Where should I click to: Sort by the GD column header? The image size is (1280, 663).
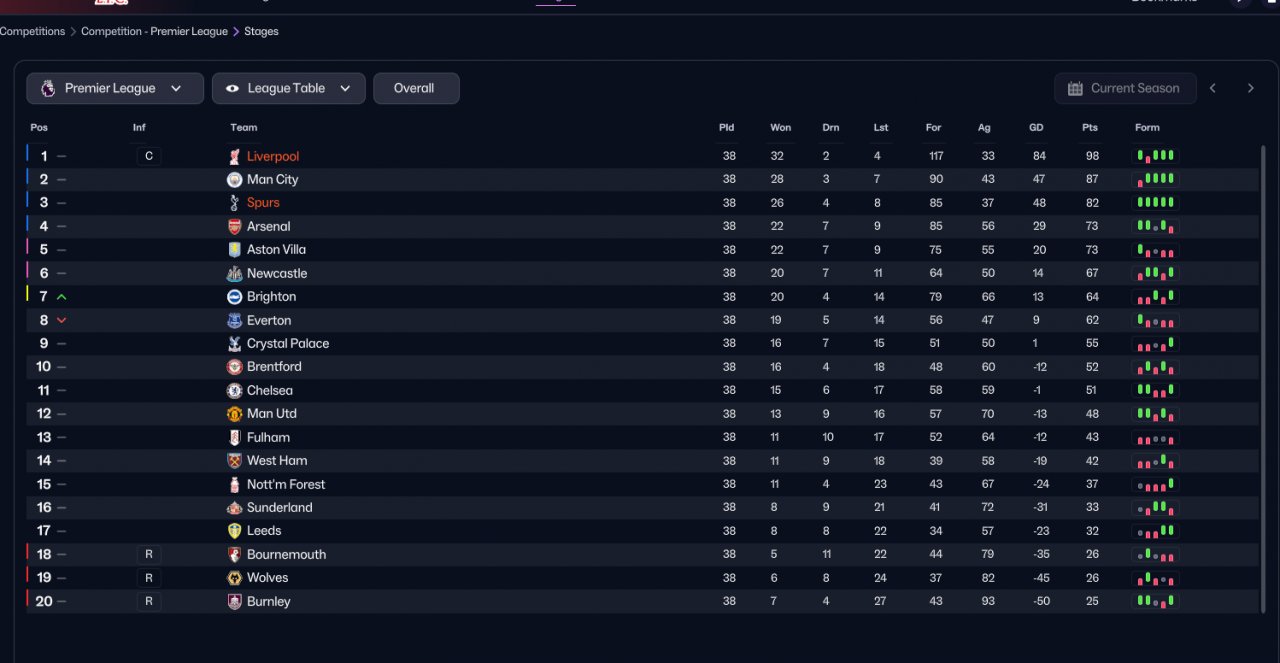point(1036,127)
